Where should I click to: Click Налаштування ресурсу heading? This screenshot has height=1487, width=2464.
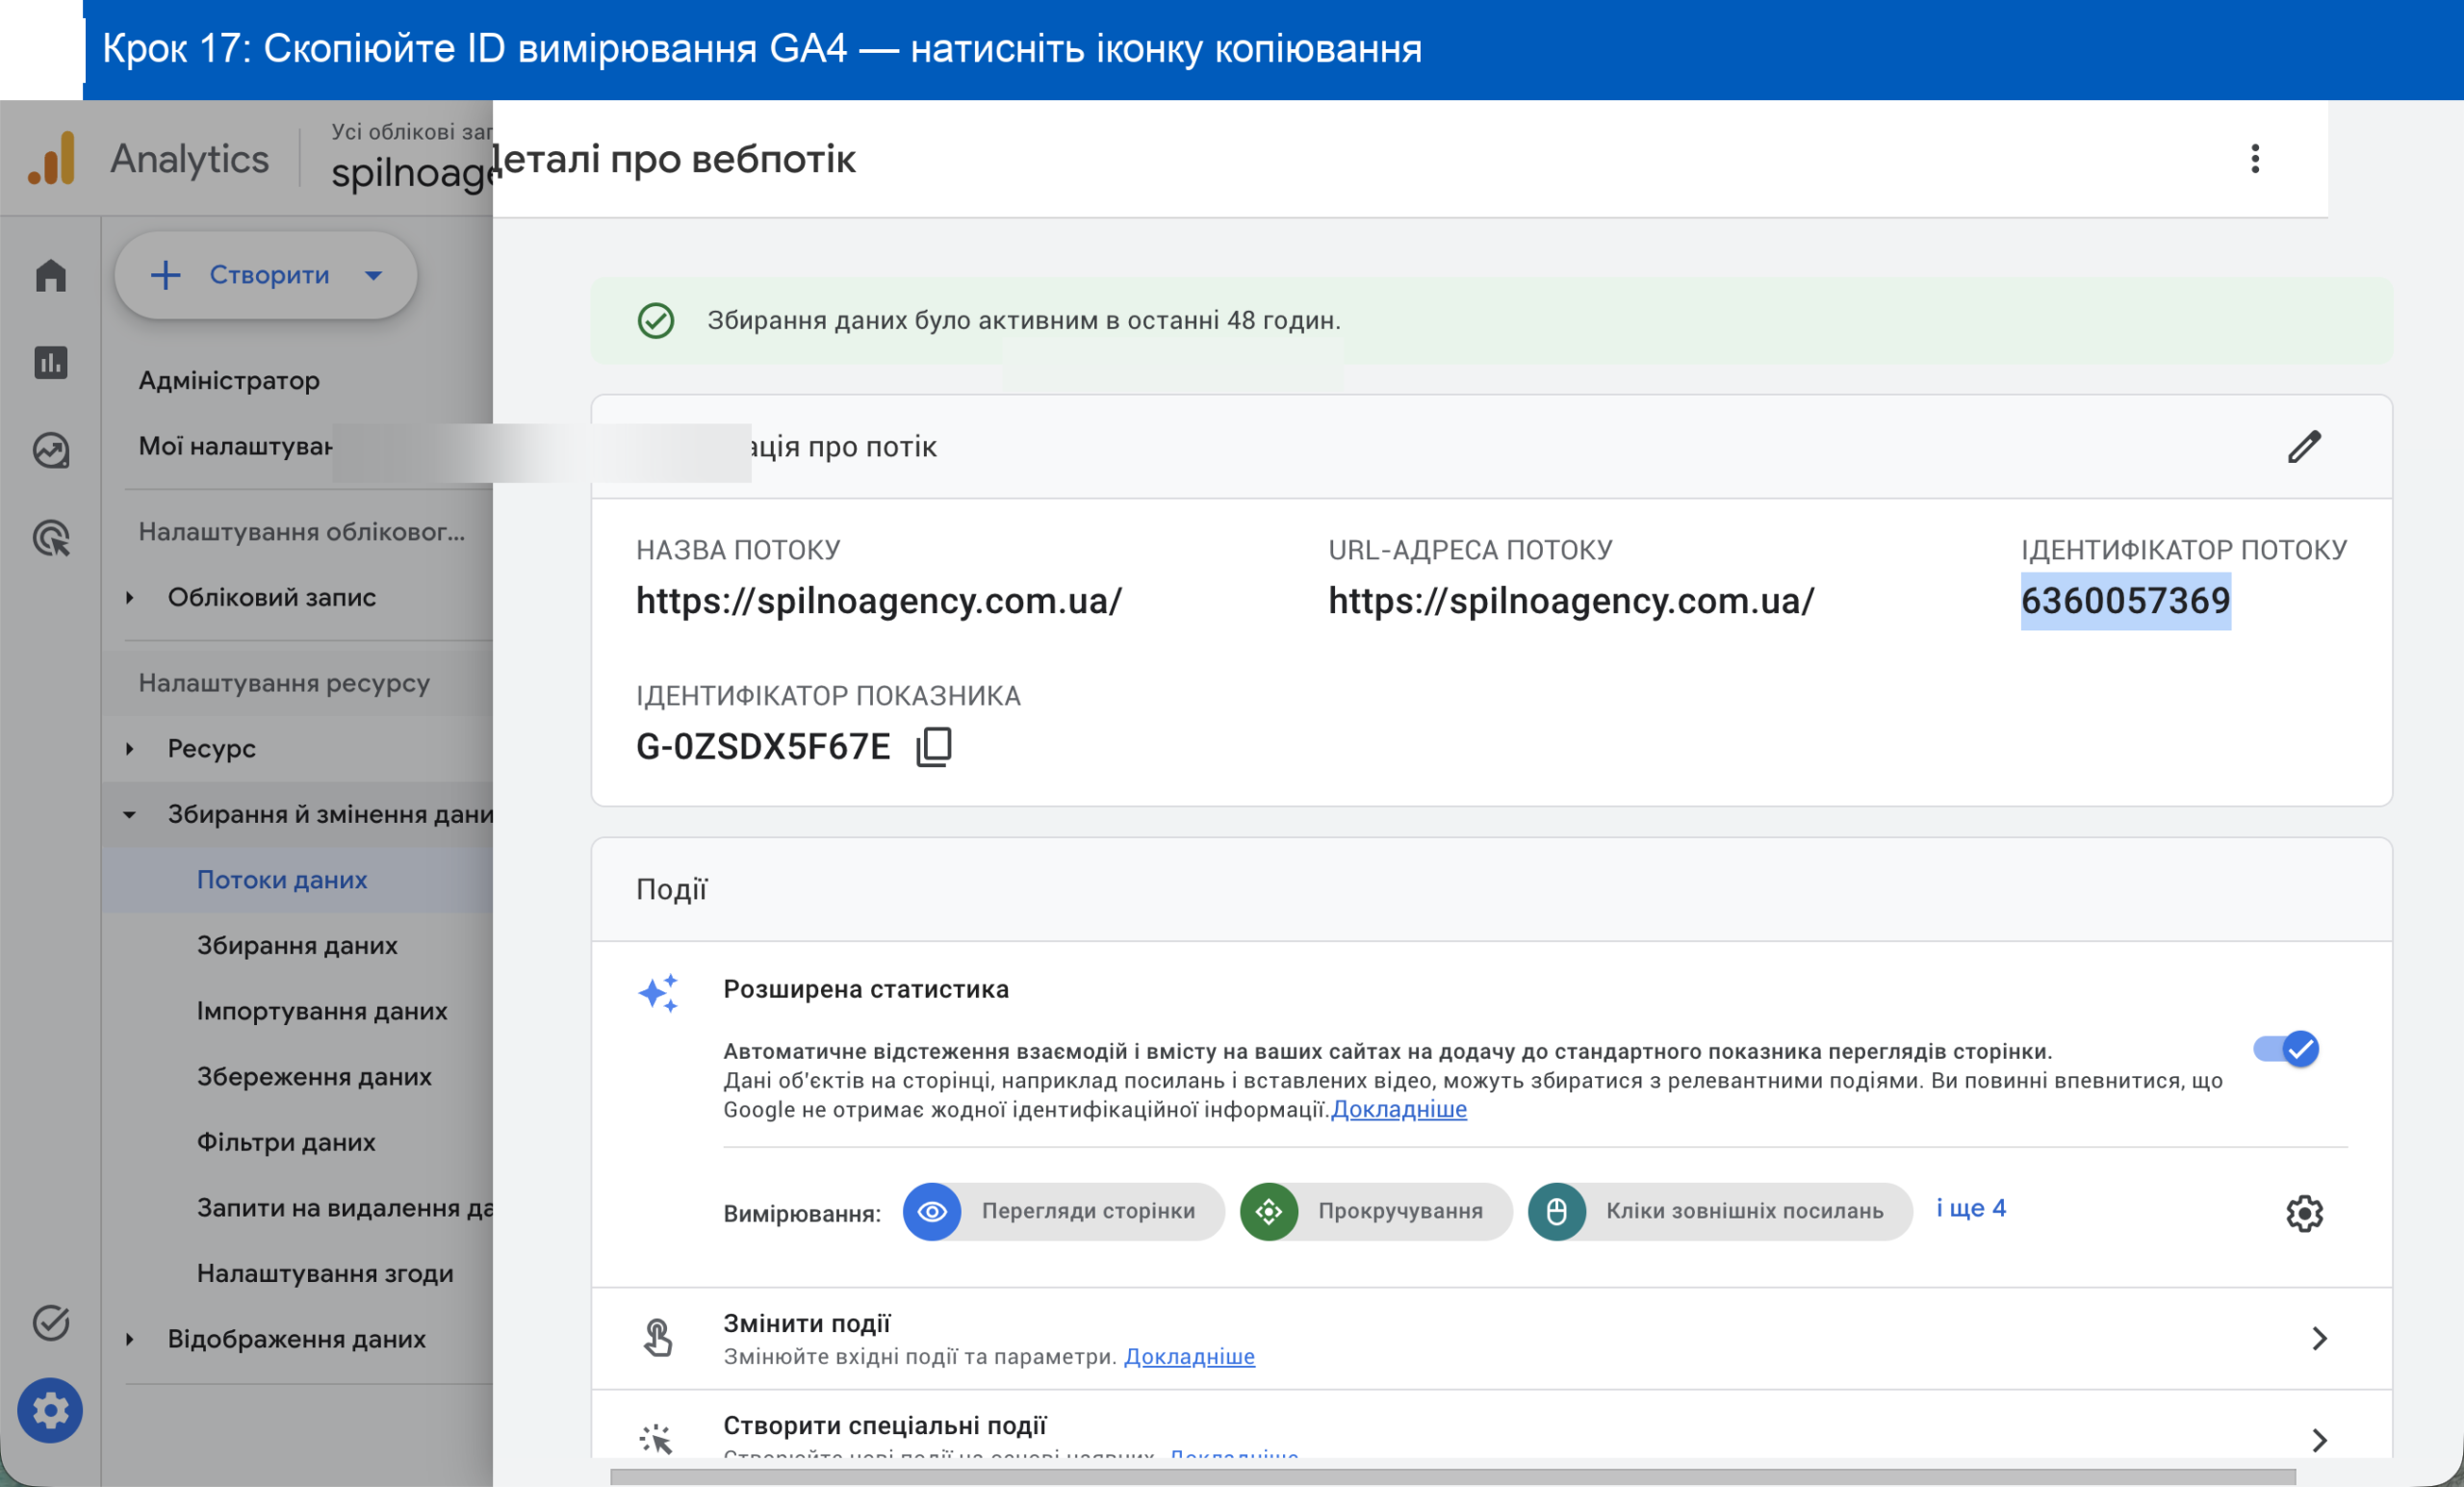coord(284,684)
